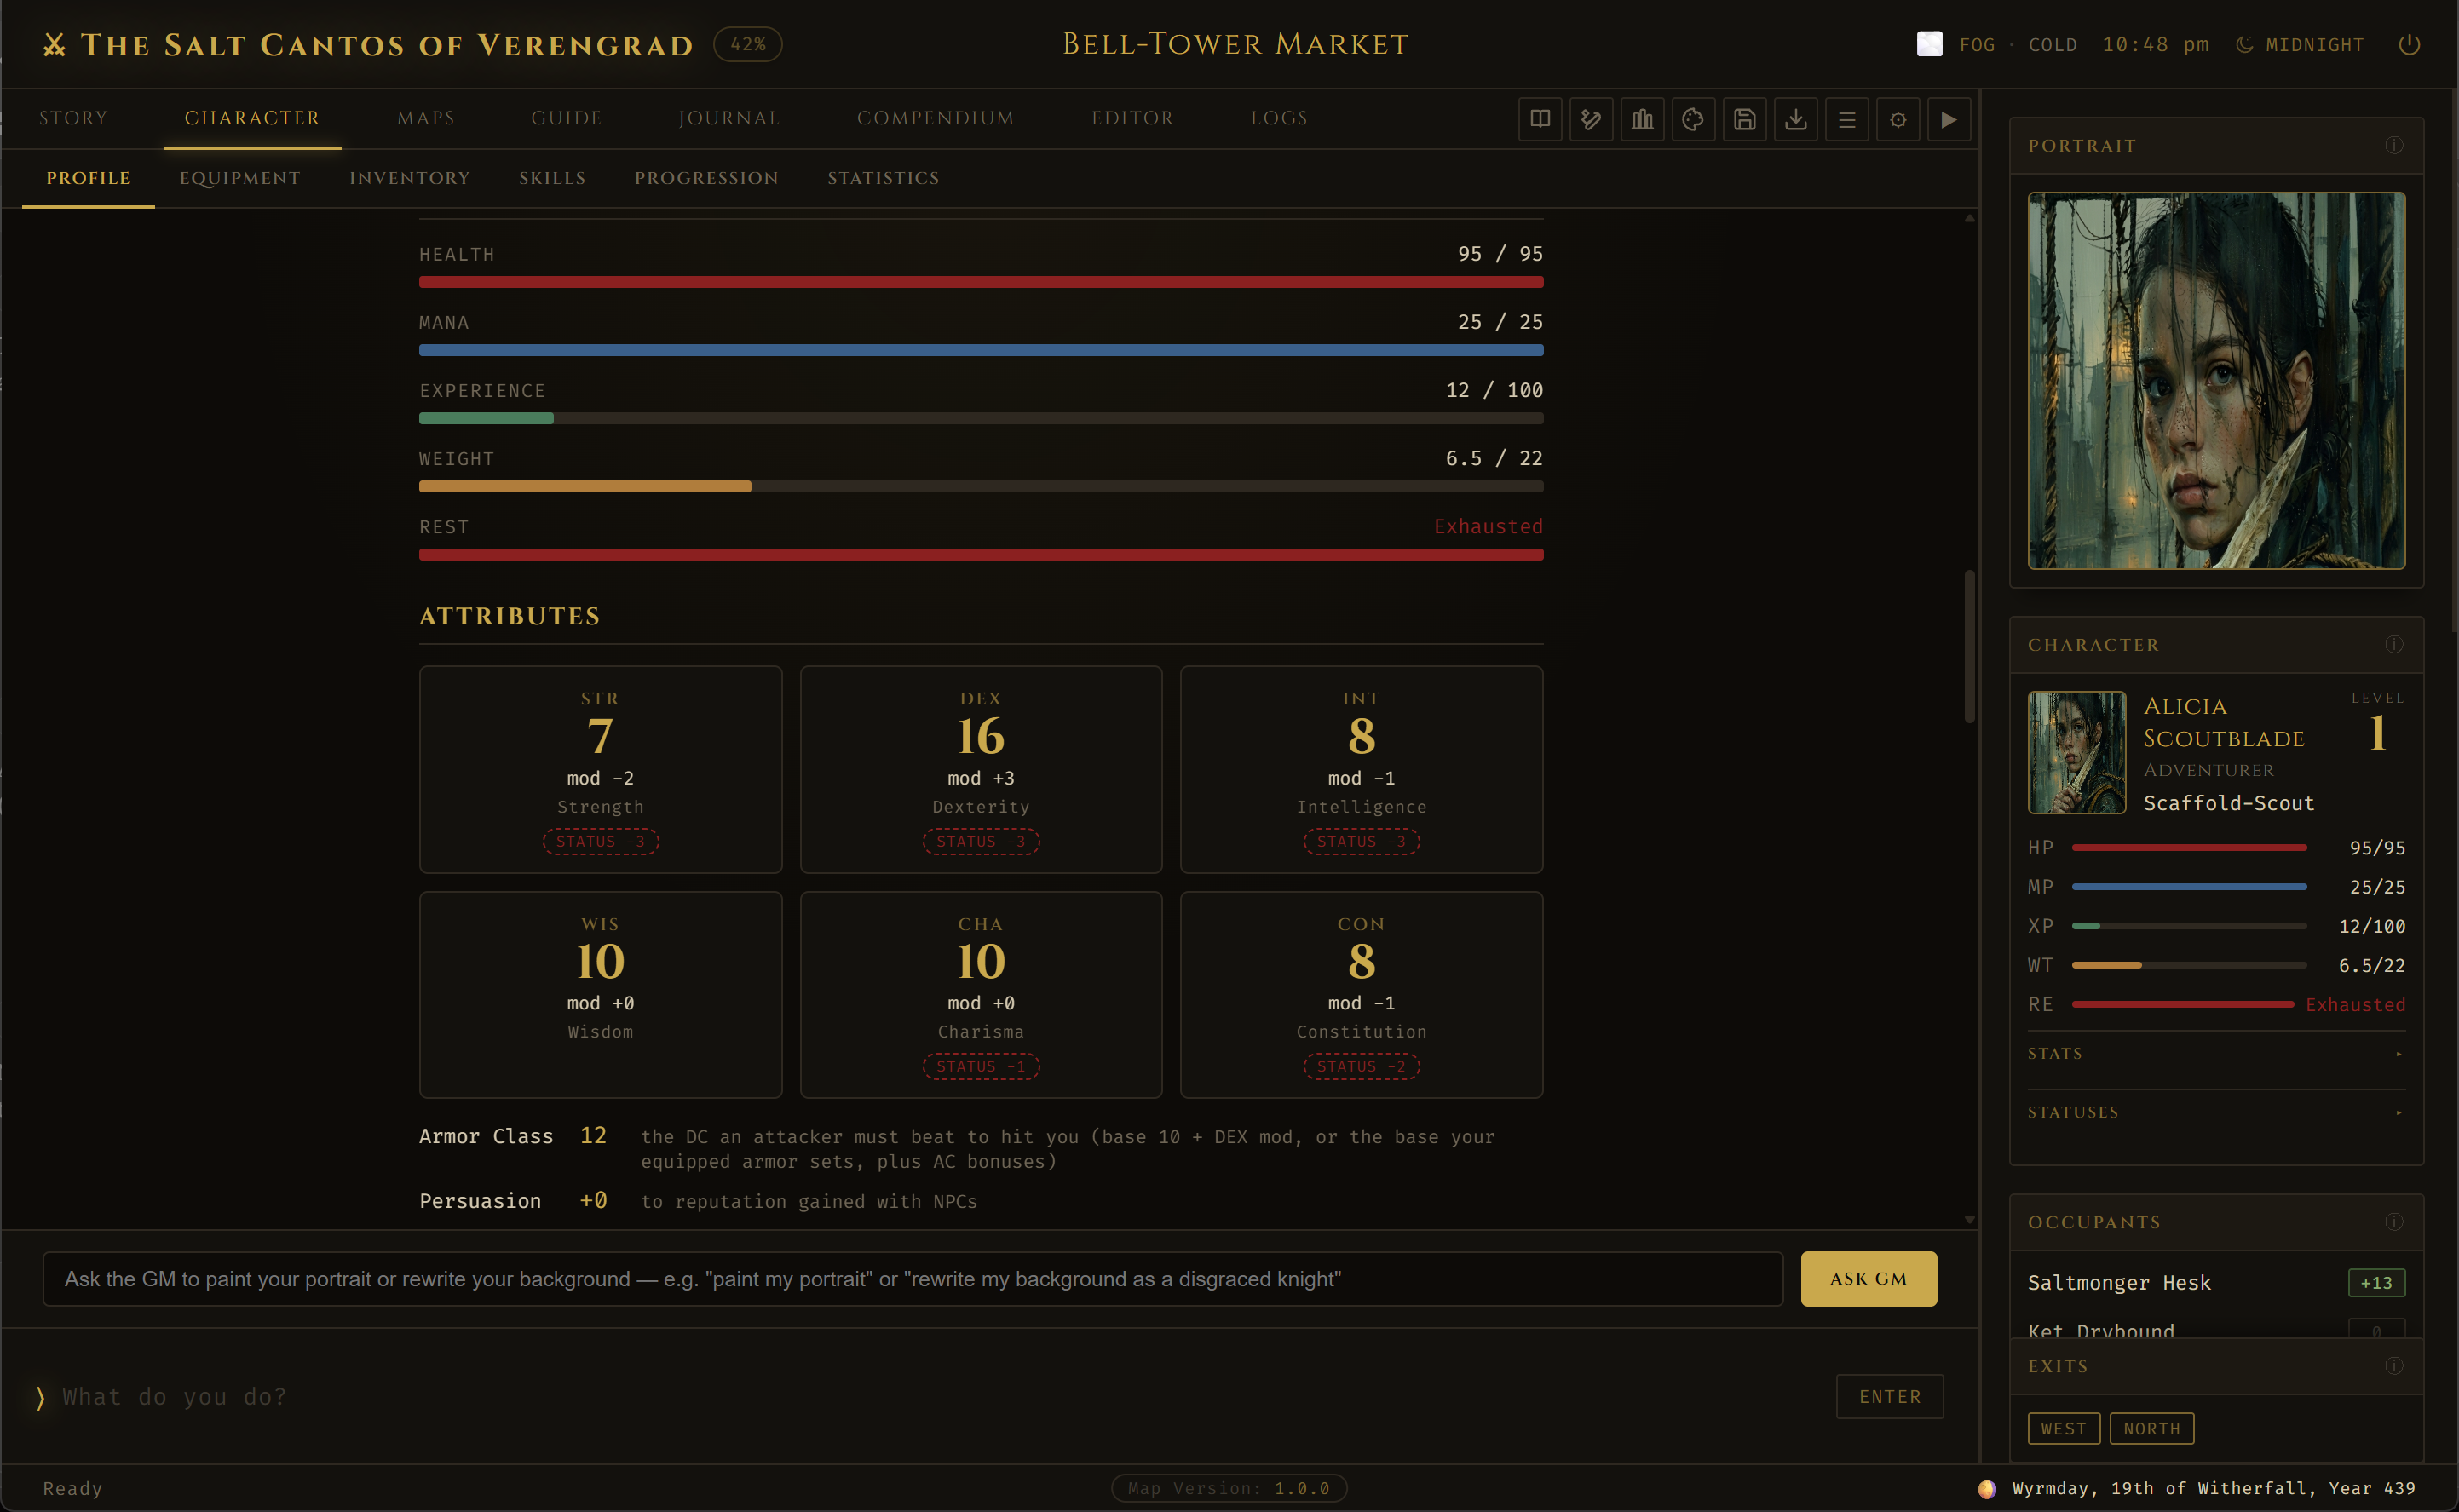Click the white fog weather icon
The image size is (2459, 1512).
(1929, 44)
